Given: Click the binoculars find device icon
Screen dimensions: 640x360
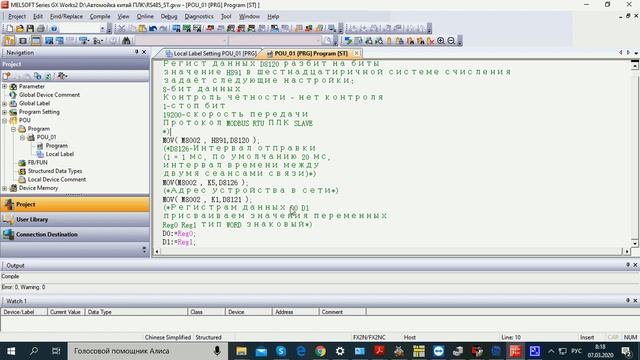Looking at the screenshot, I should pyautogui.click(x=126, y=41).
